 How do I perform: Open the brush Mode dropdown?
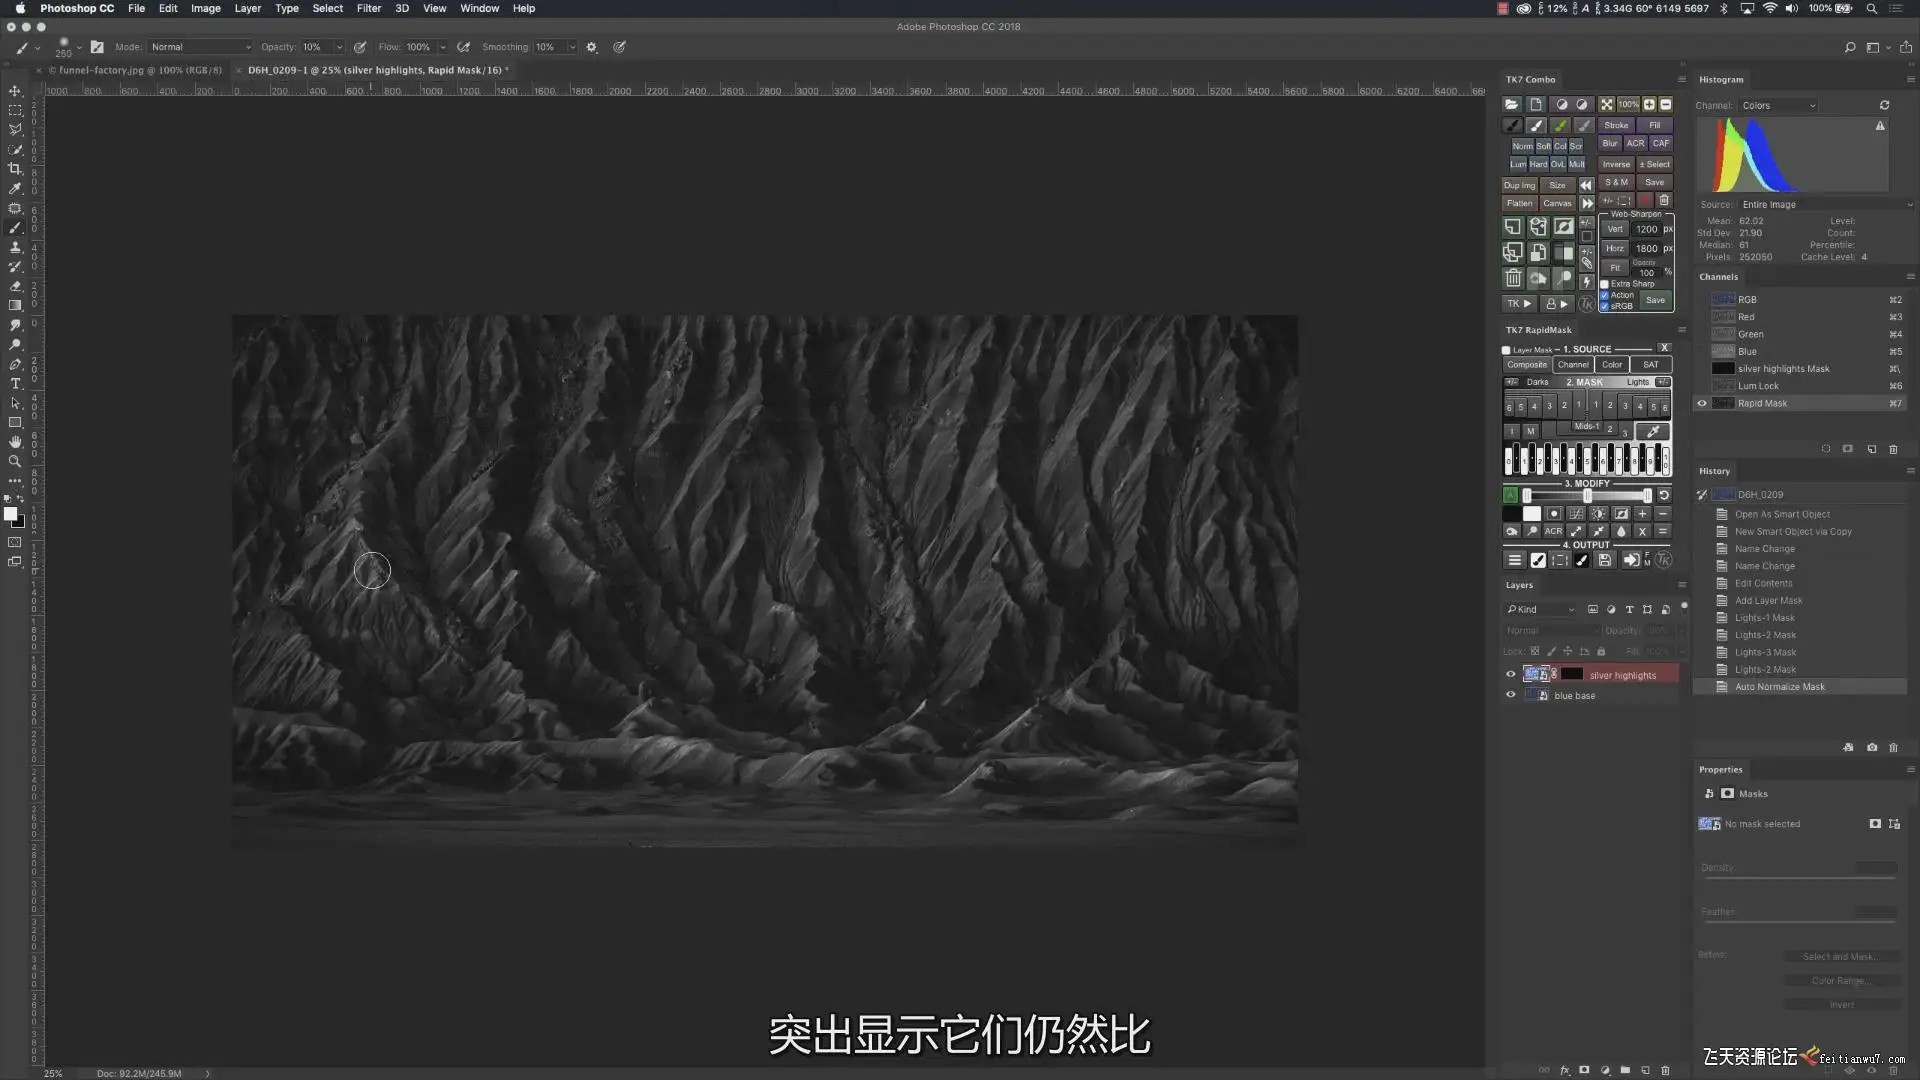(x=200, y=47)
